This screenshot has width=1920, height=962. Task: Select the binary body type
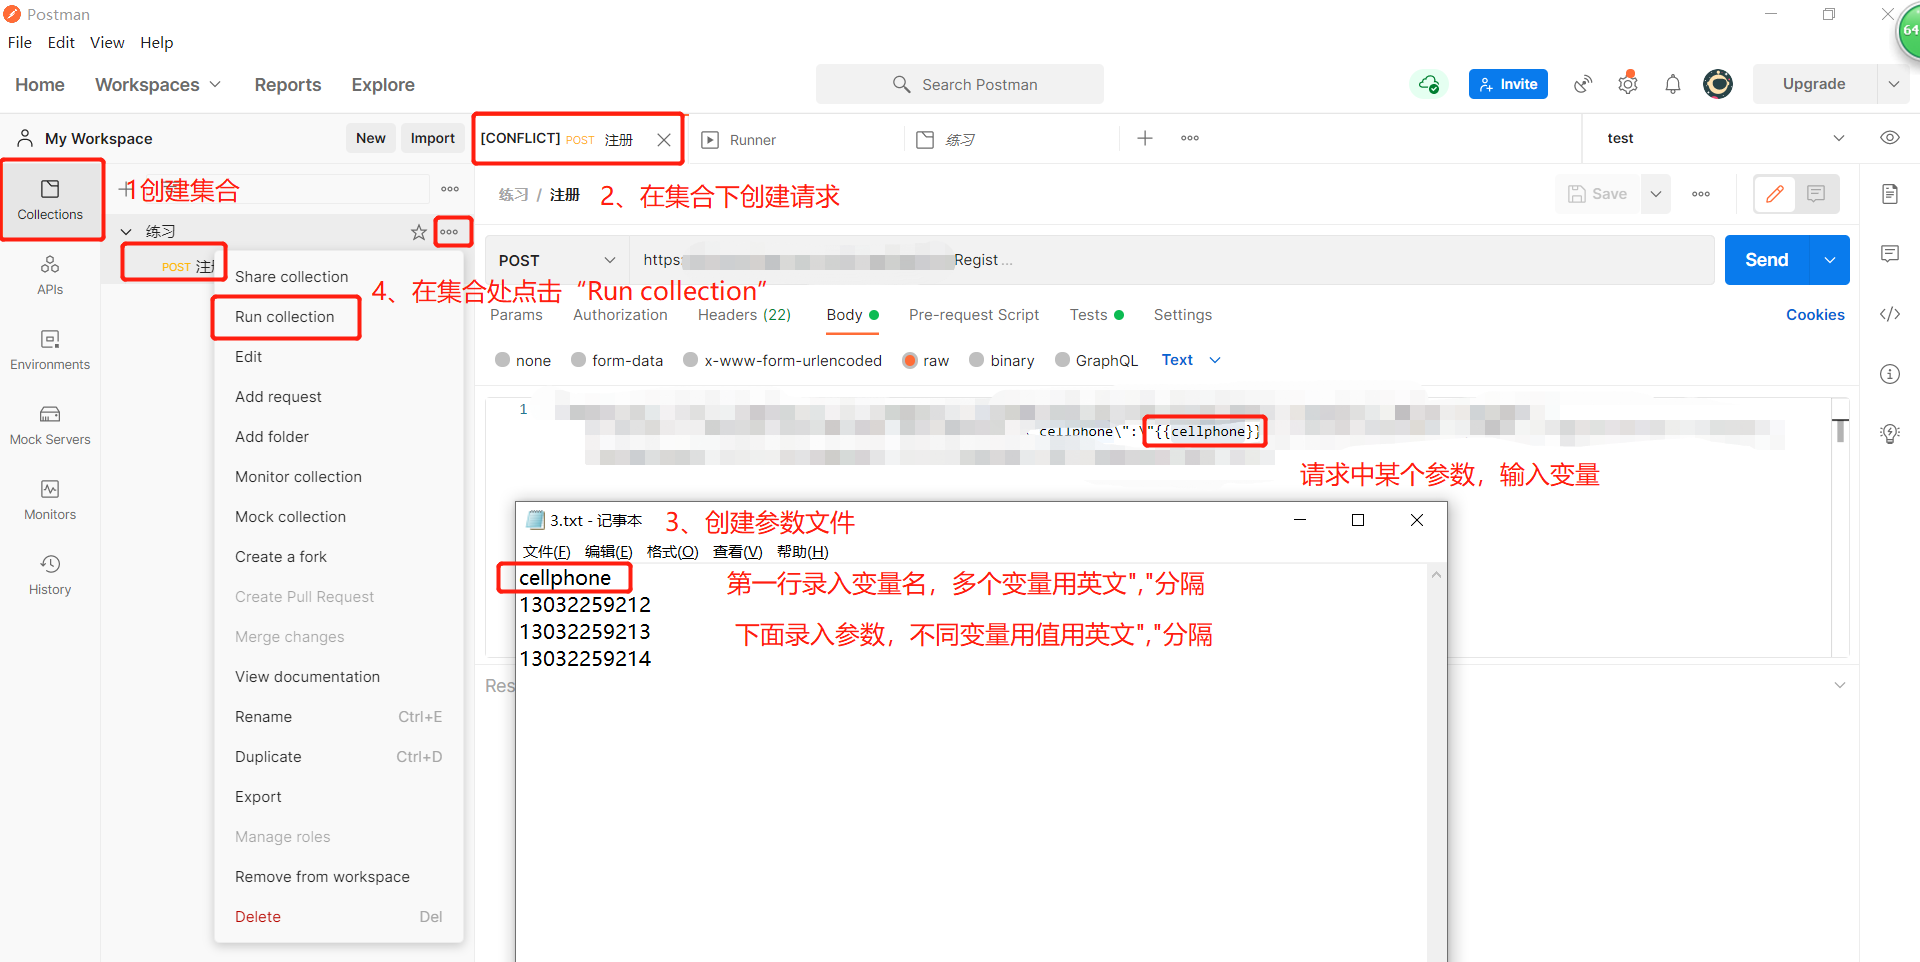(977, 360)
